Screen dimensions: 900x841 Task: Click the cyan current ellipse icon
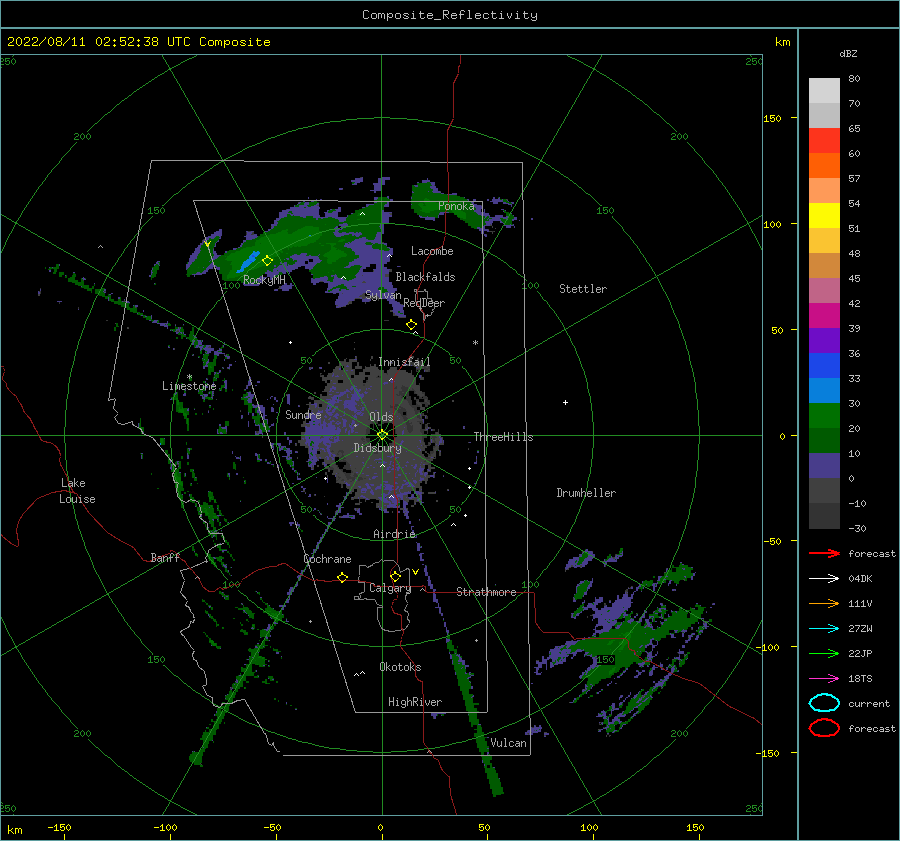824,703
